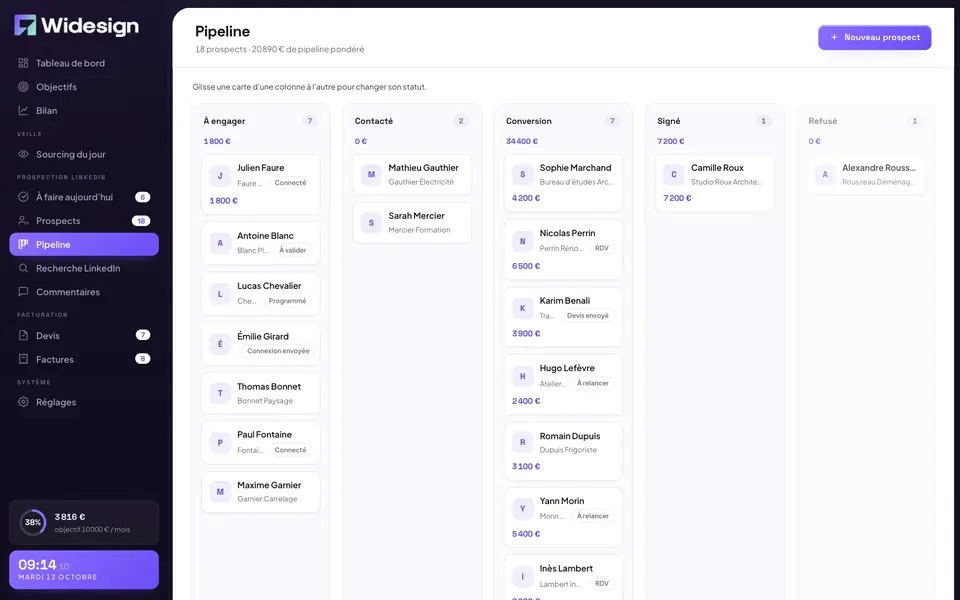Open the Sophie Marchand prospect card

point(563,182)
